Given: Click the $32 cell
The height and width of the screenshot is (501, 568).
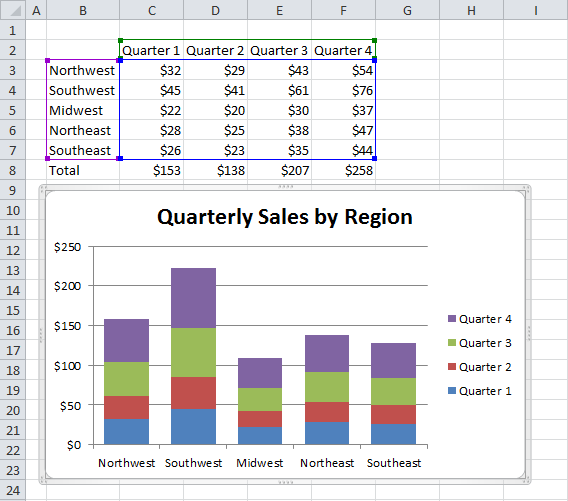Looking at the screenshot, I should coord(151,70).
